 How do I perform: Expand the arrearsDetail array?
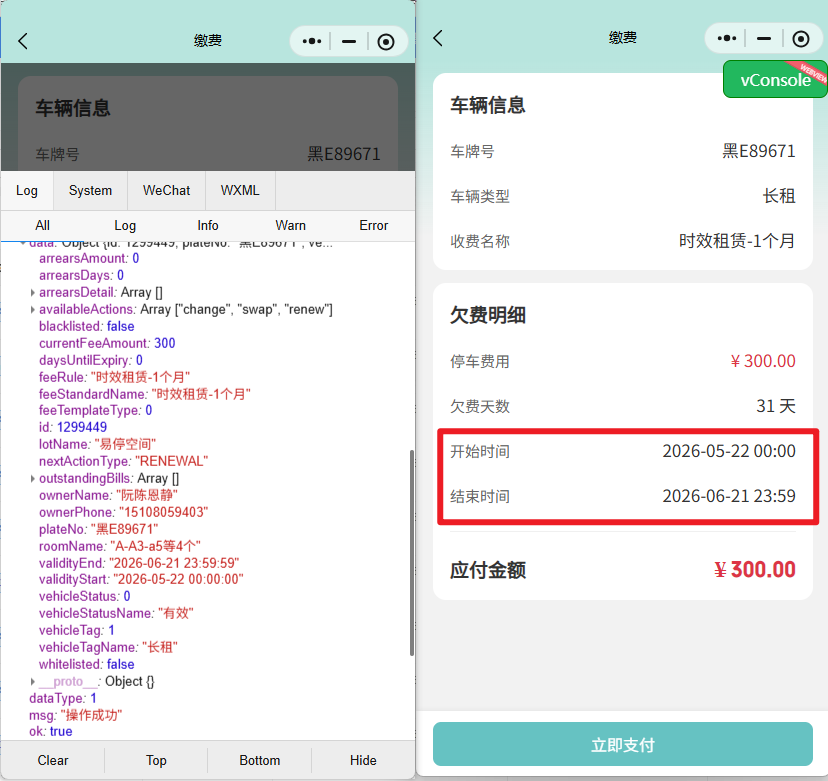pos(33,293)
